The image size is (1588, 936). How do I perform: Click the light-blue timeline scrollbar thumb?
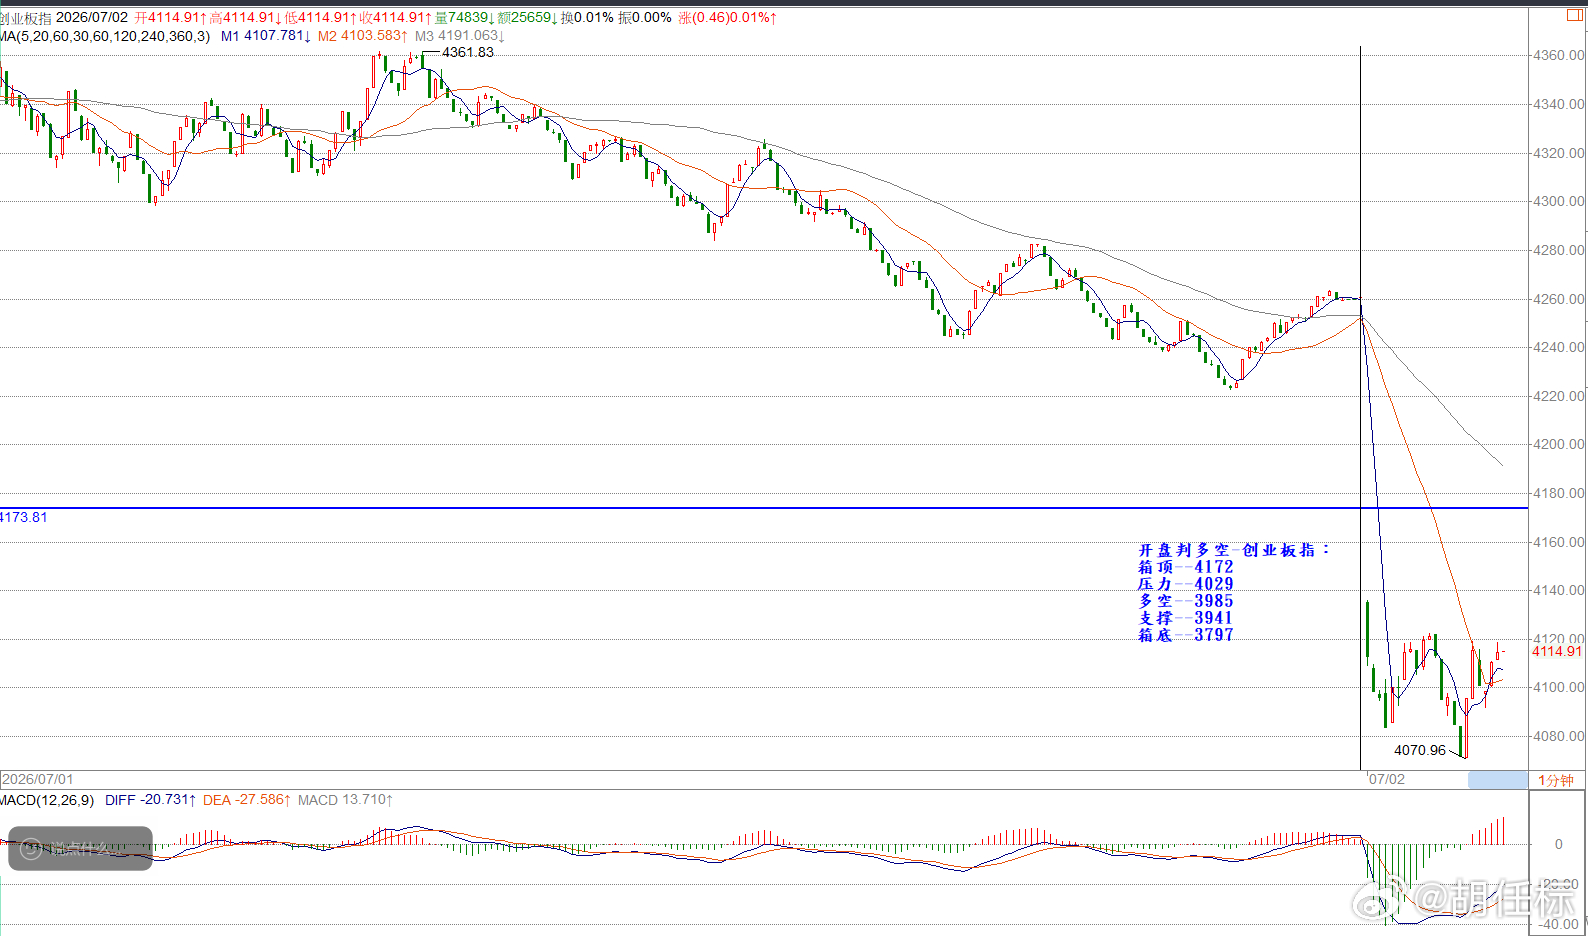(x=1497, y=780)
